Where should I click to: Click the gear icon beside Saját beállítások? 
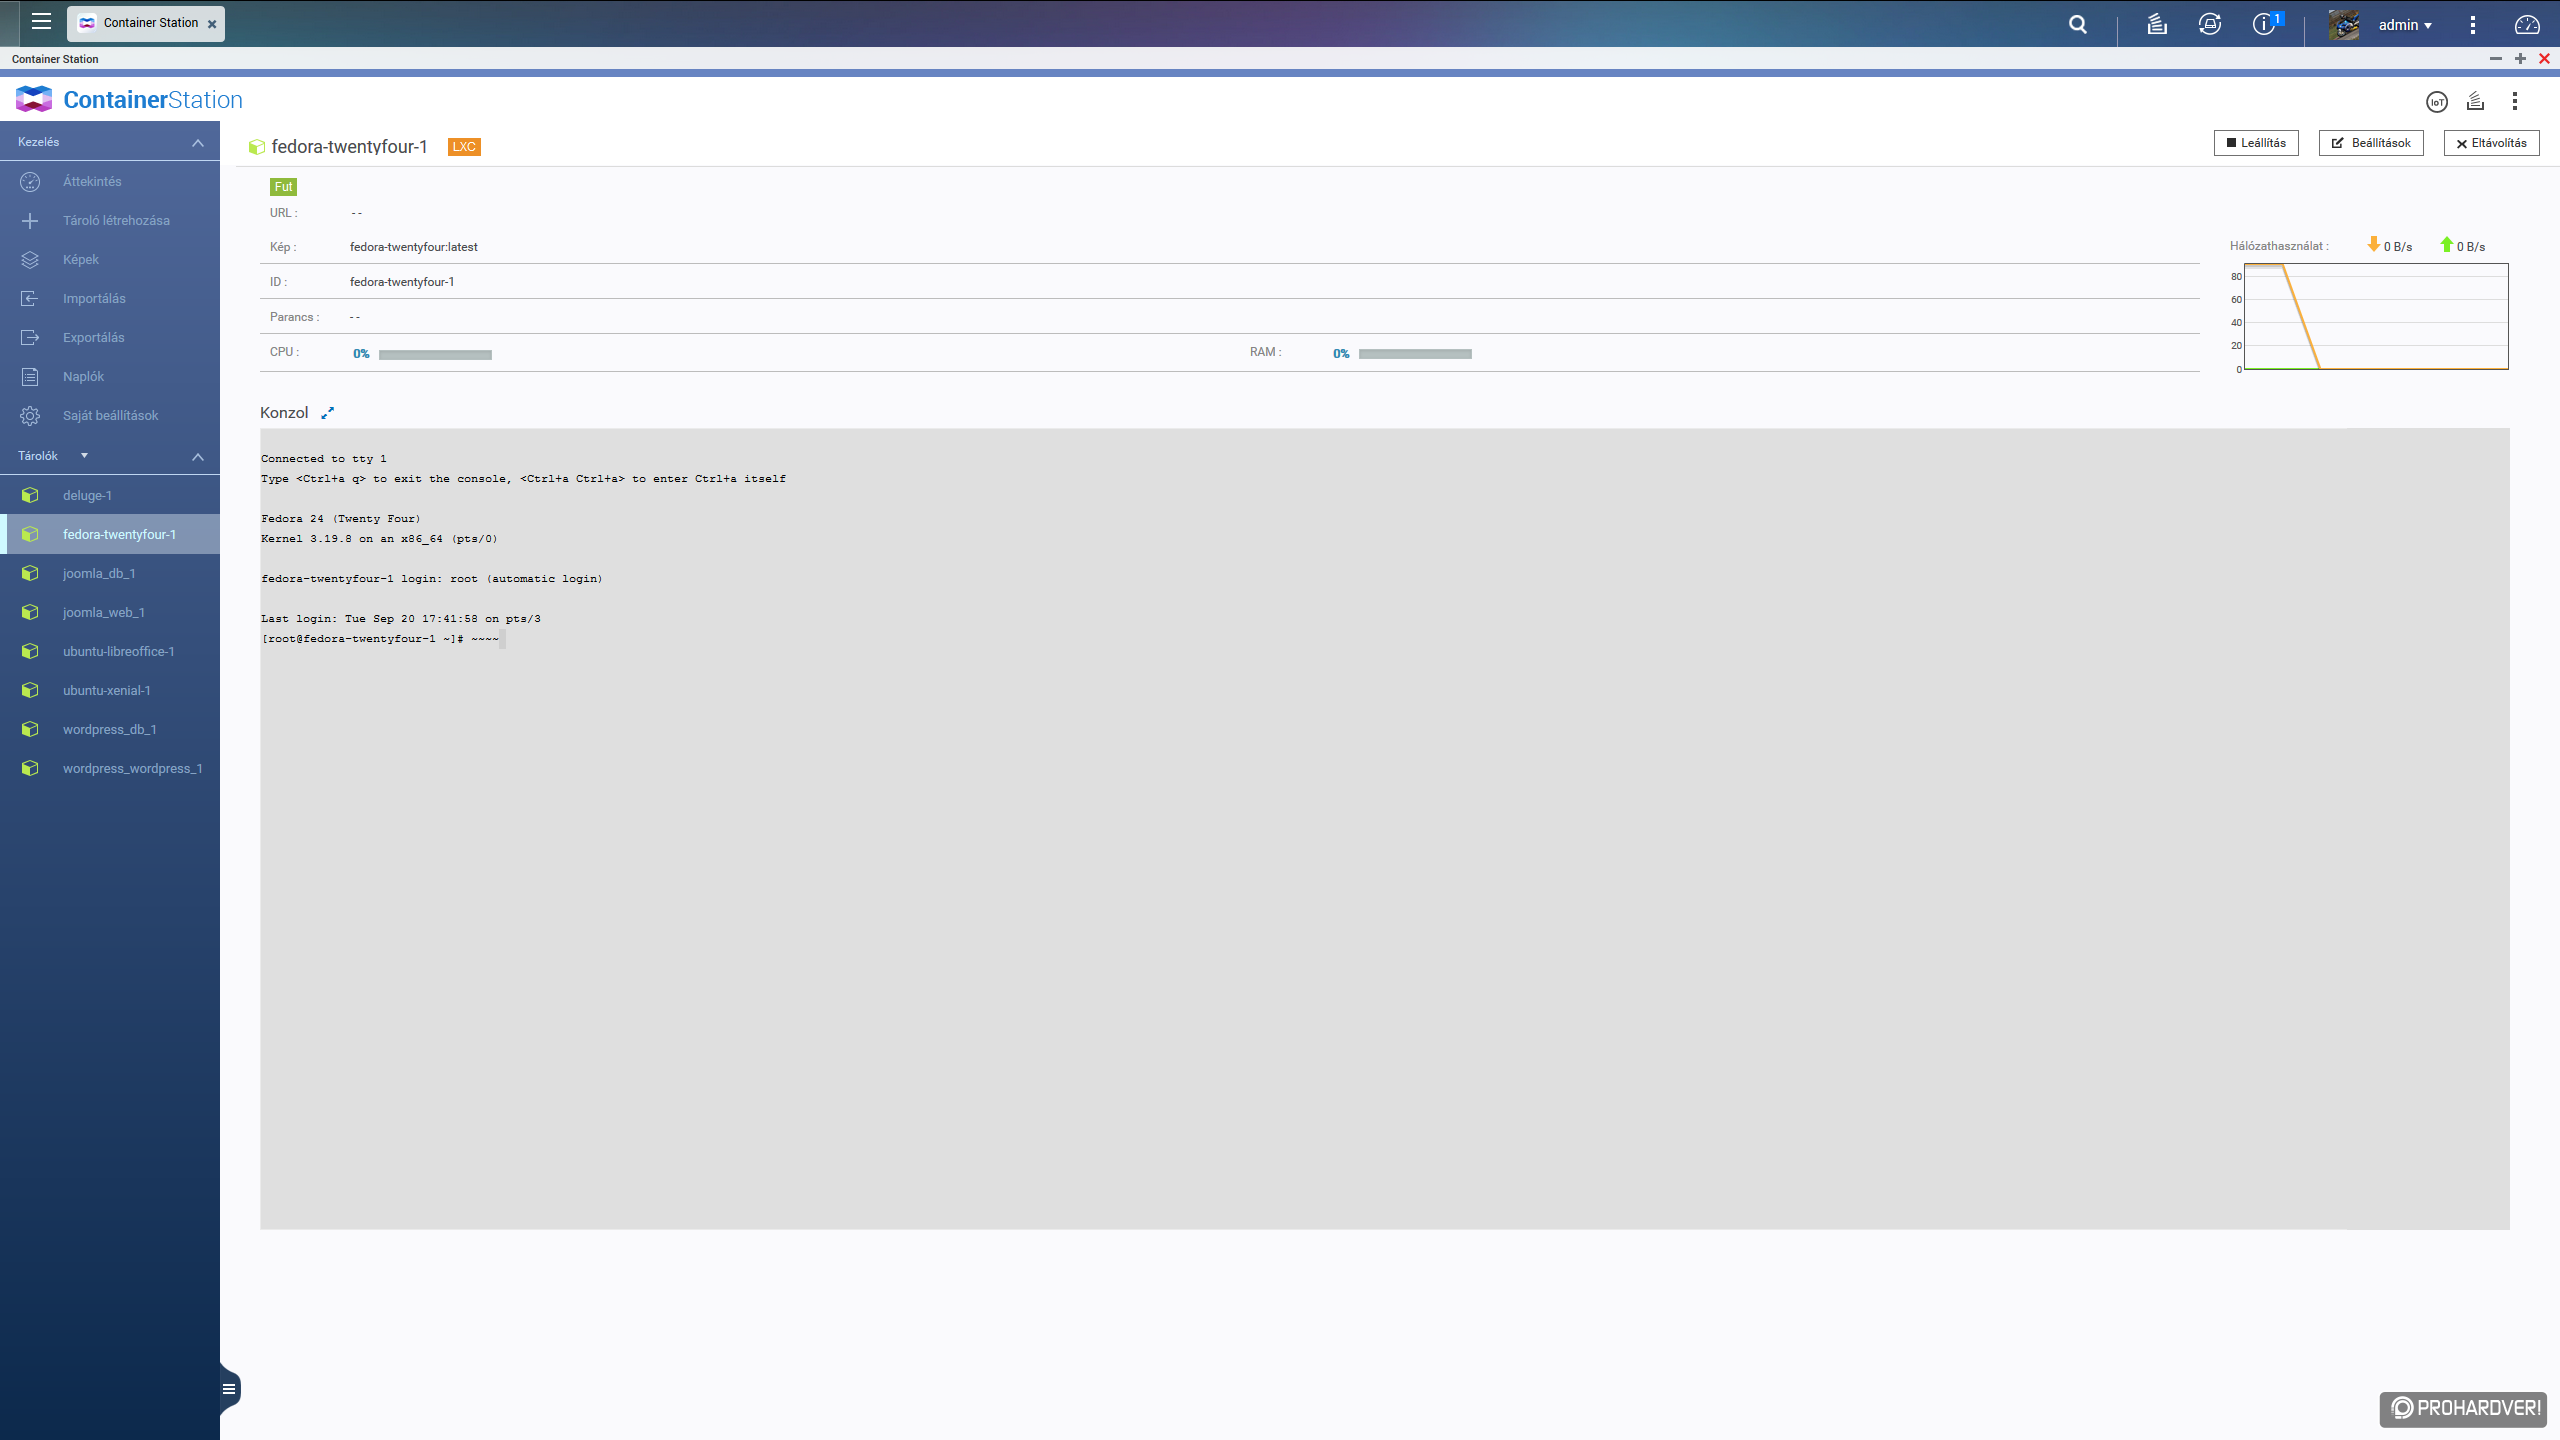click(30, 415)
